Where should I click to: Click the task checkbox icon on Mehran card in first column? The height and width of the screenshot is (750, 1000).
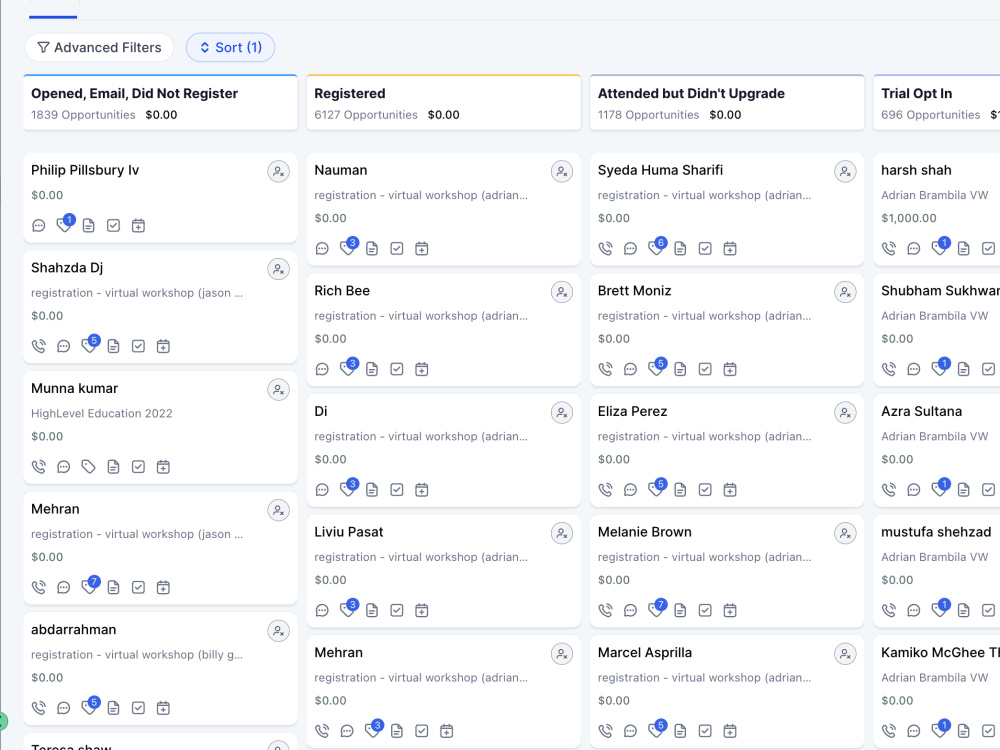pyautogui.click(x=138, y=587)
